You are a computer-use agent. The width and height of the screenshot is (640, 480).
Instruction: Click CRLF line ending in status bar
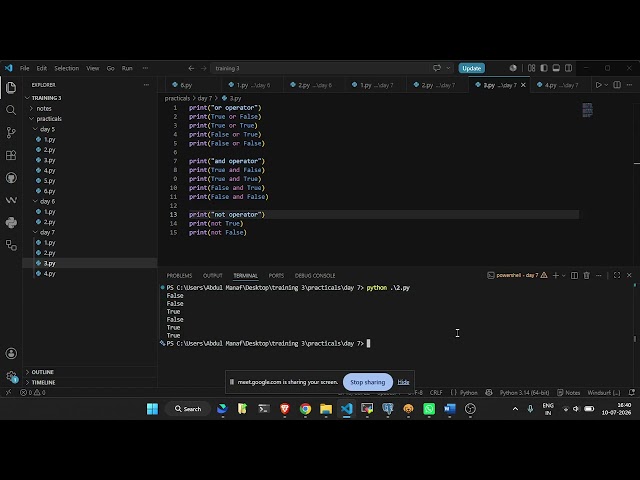point(436,393)
